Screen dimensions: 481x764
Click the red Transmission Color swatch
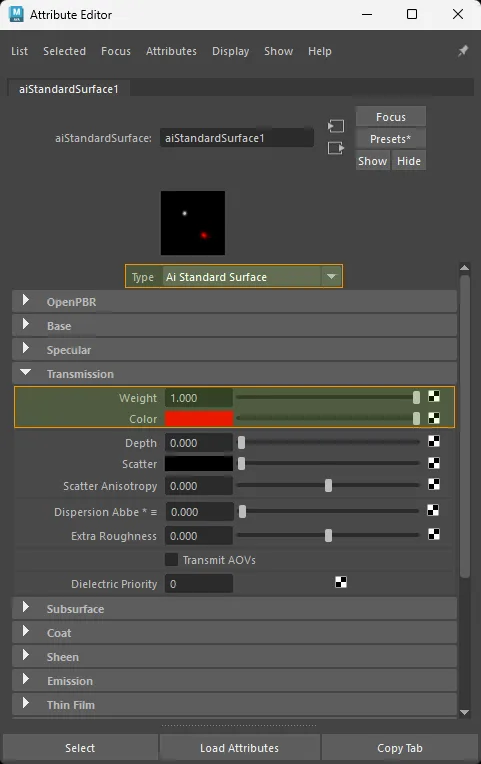pyautogui.click(x=199, y=419)
